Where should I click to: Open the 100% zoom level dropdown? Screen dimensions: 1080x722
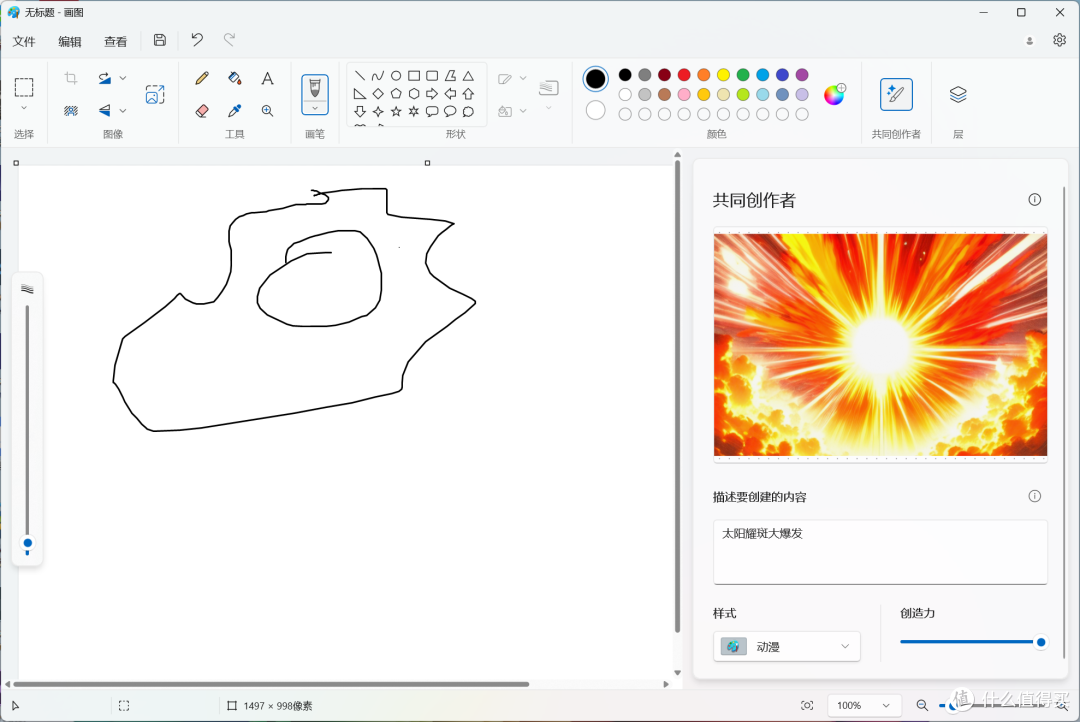pos(863,705)
